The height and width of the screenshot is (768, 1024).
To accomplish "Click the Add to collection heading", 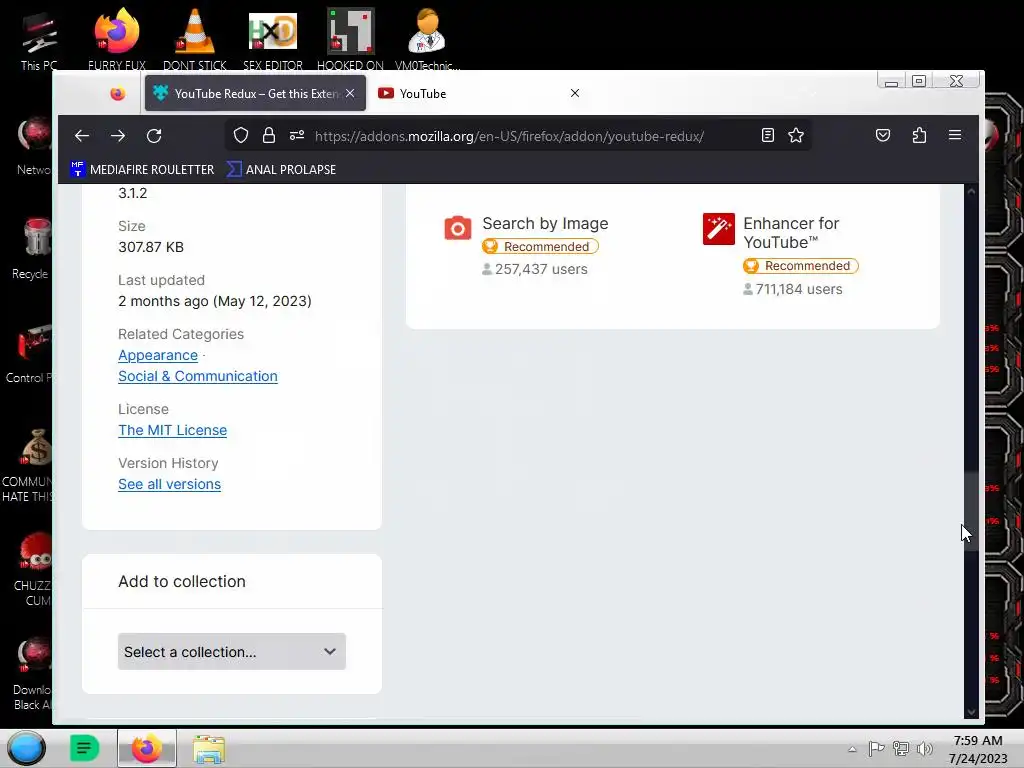I will 182,581.
